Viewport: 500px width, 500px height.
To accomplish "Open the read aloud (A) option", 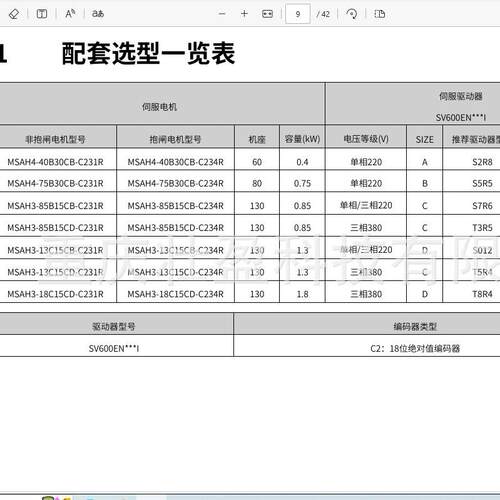I will click(70, 14).
